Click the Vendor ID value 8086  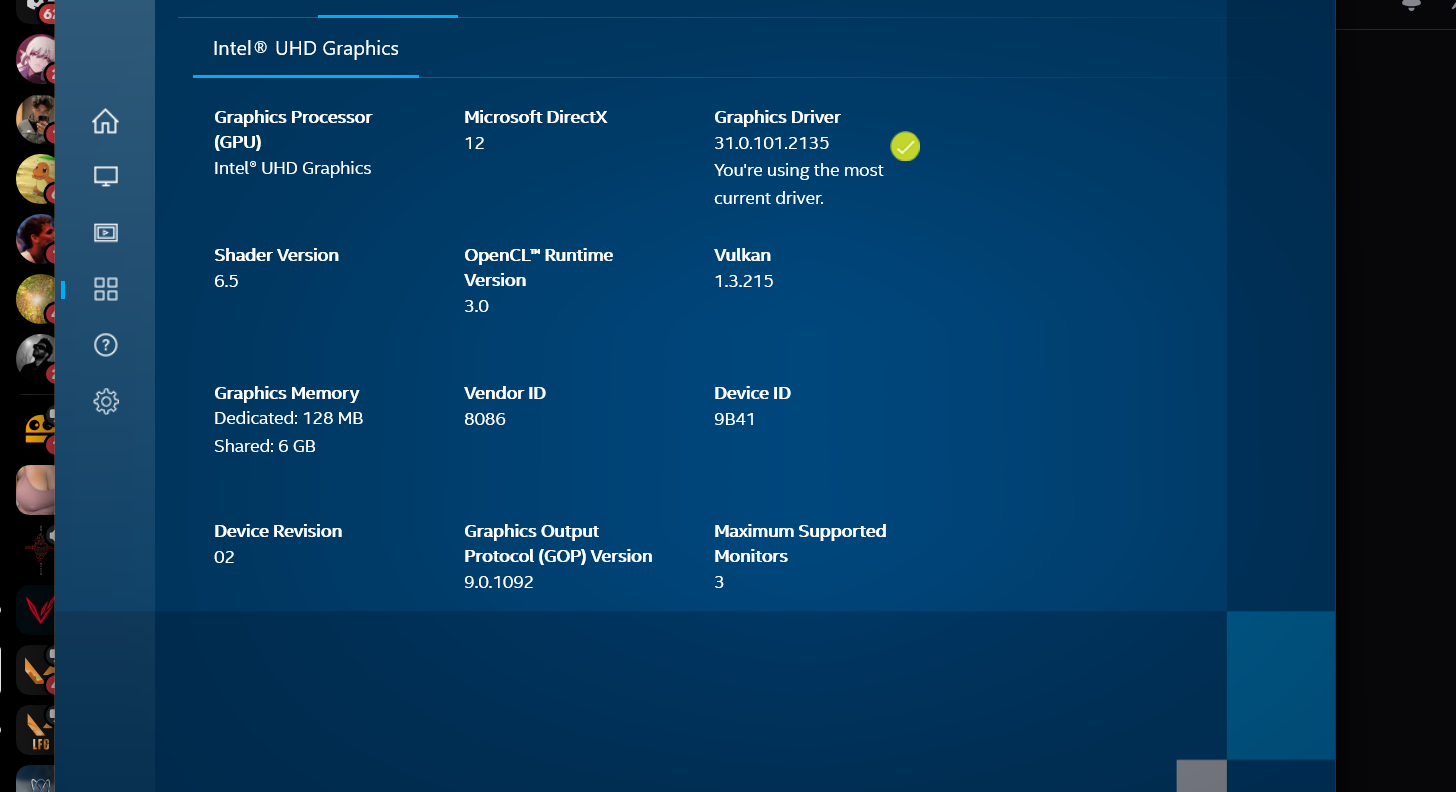point(485,419)
